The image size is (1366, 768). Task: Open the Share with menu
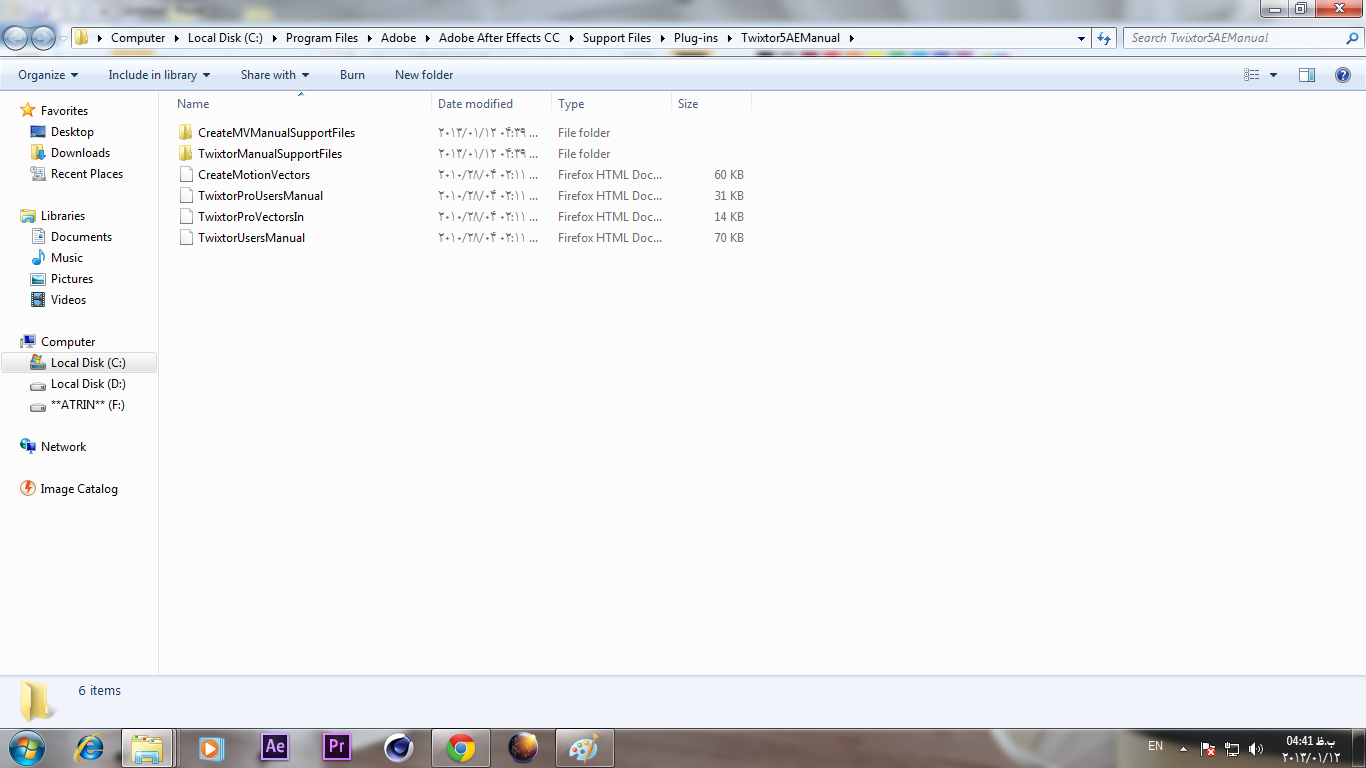(275, 75)
